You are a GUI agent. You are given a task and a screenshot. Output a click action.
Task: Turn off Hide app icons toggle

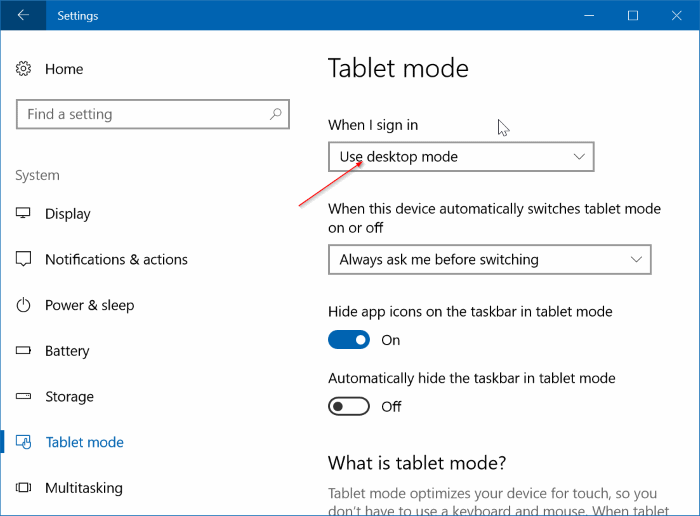[349, 340]
